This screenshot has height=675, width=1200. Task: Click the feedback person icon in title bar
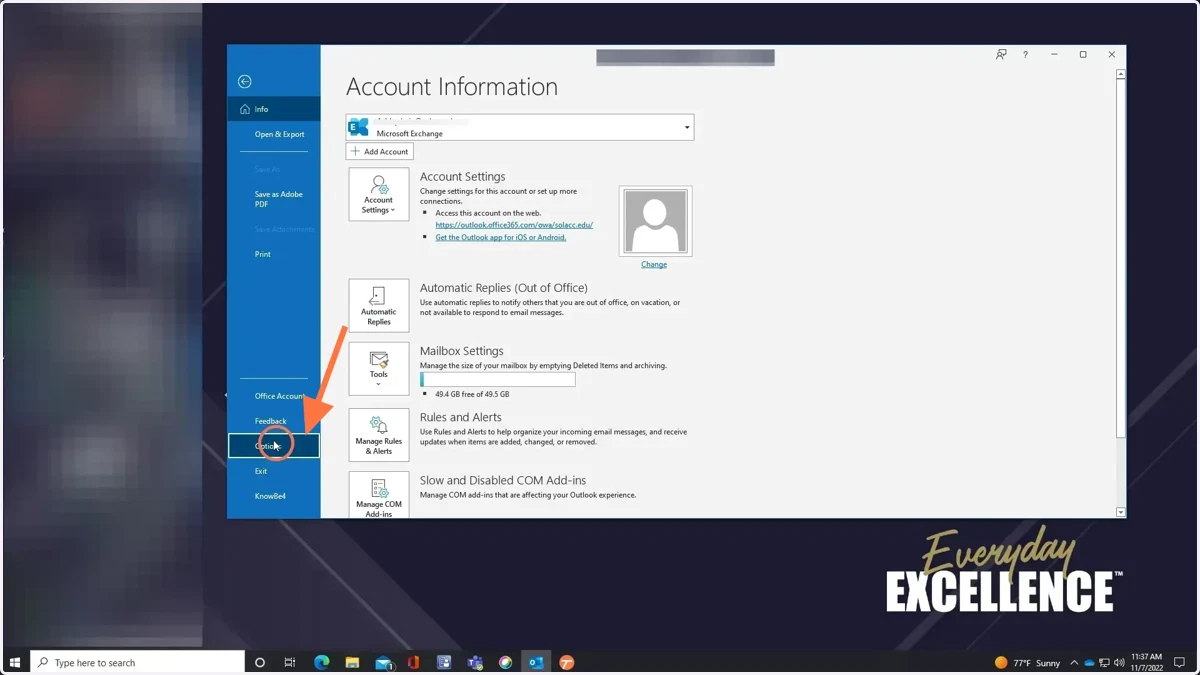click(x=1001, y=55)
